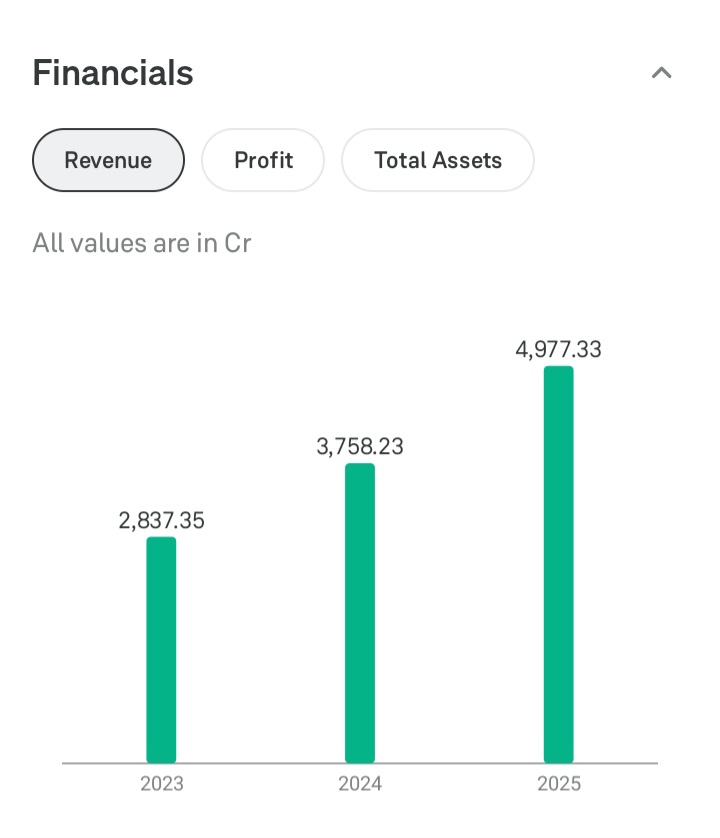Tap the 2024 revenue bar
This screenshot has height=838, width=720.
pyautogui.click(x=360, y=613)
